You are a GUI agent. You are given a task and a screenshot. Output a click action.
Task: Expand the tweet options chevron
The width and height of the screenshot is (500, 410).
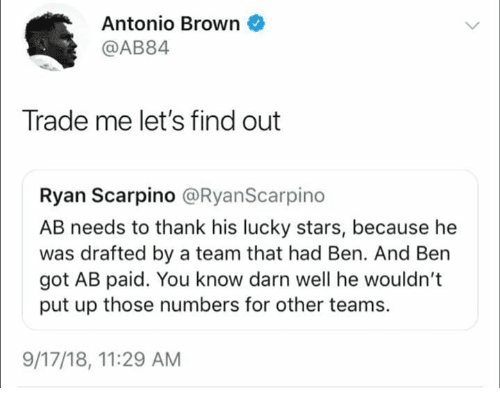(472, 25)
